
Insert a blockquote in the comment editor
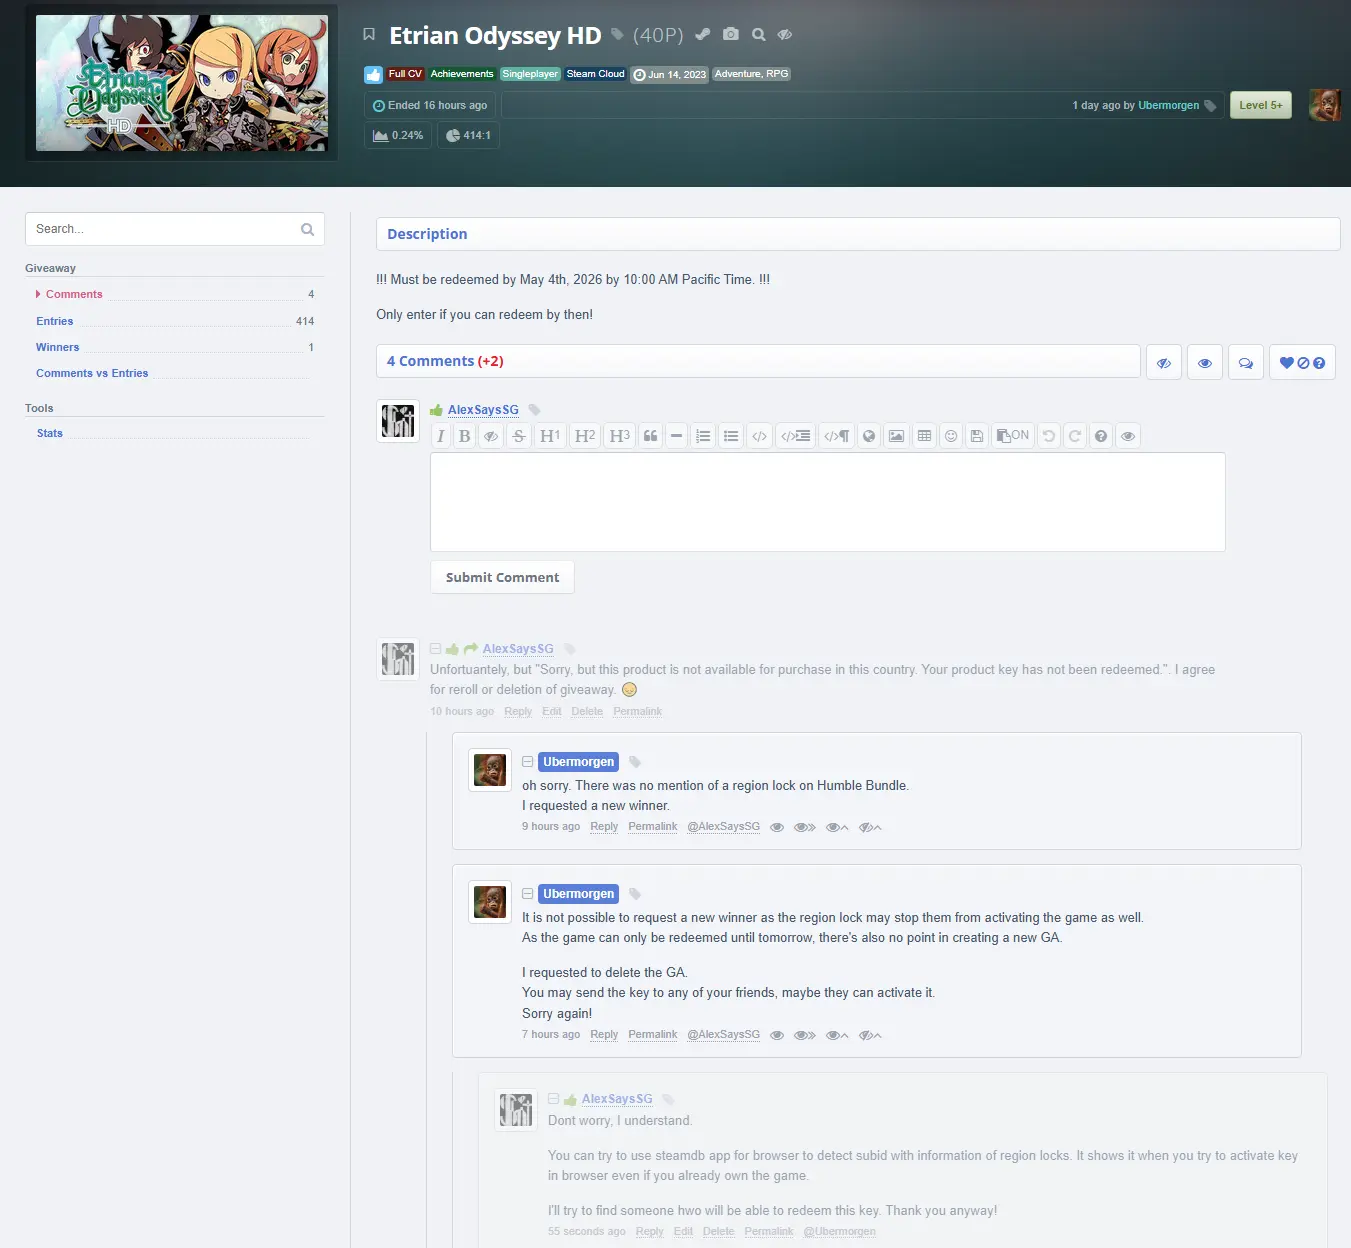651,436
